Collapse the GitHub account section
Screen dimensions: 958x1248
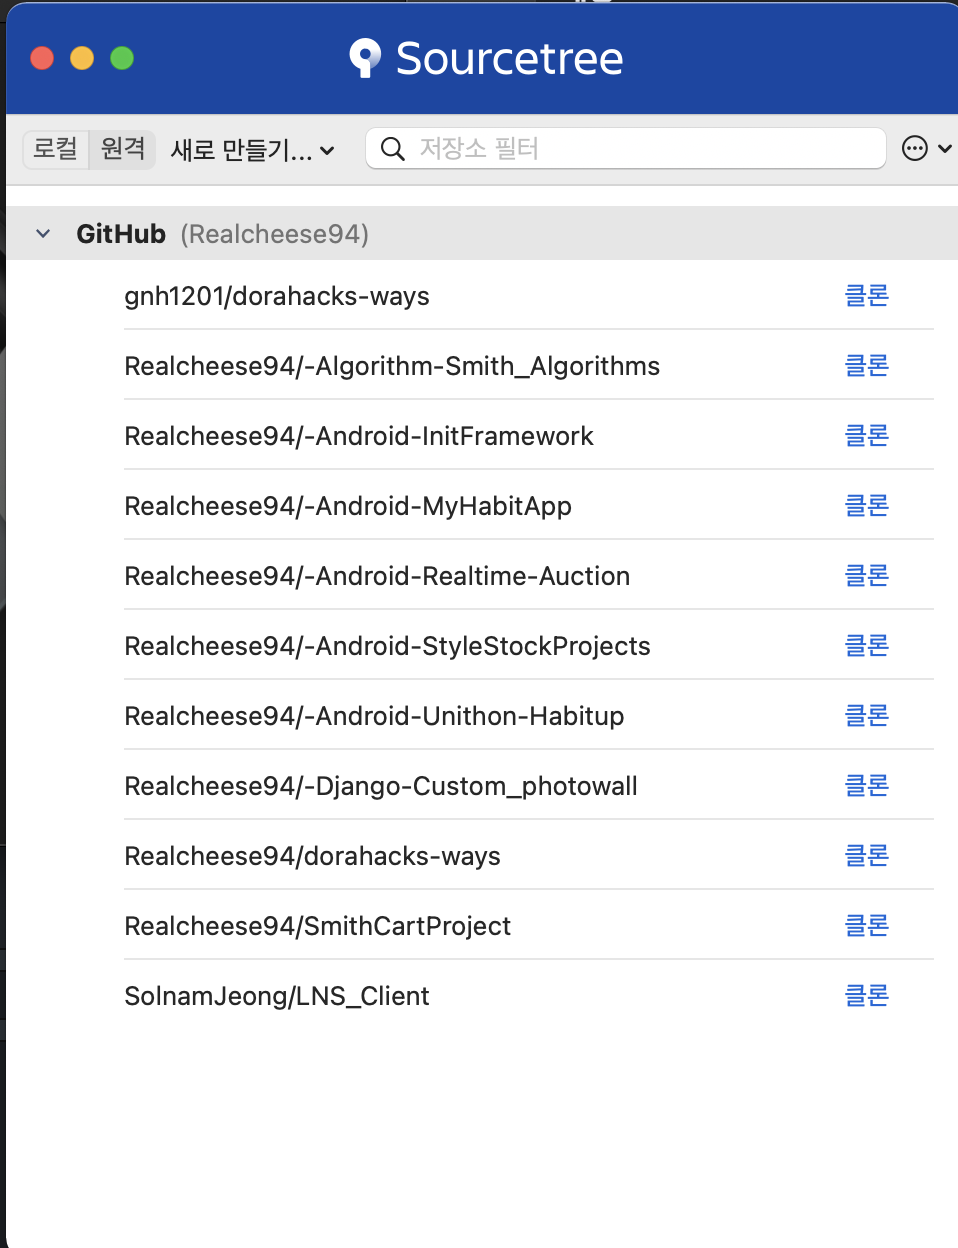(43, 234)
